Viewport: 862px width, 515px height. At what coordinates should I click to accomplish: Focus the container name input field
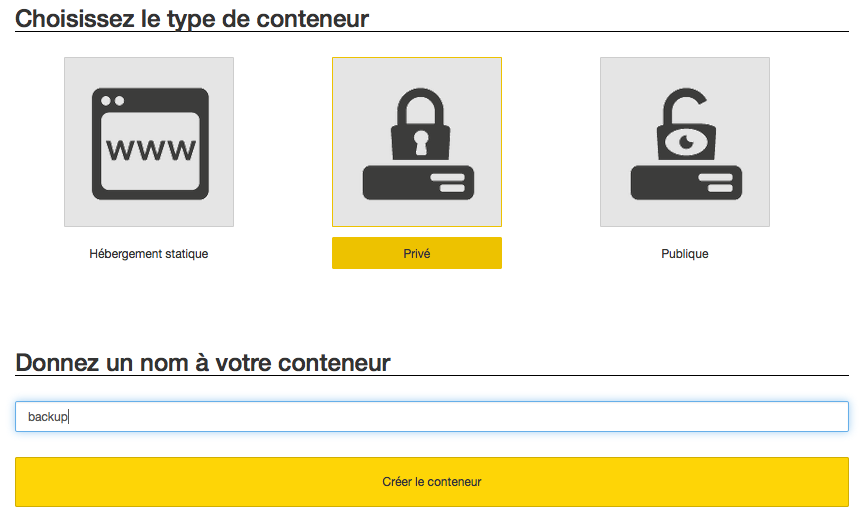tap(432, 417)
